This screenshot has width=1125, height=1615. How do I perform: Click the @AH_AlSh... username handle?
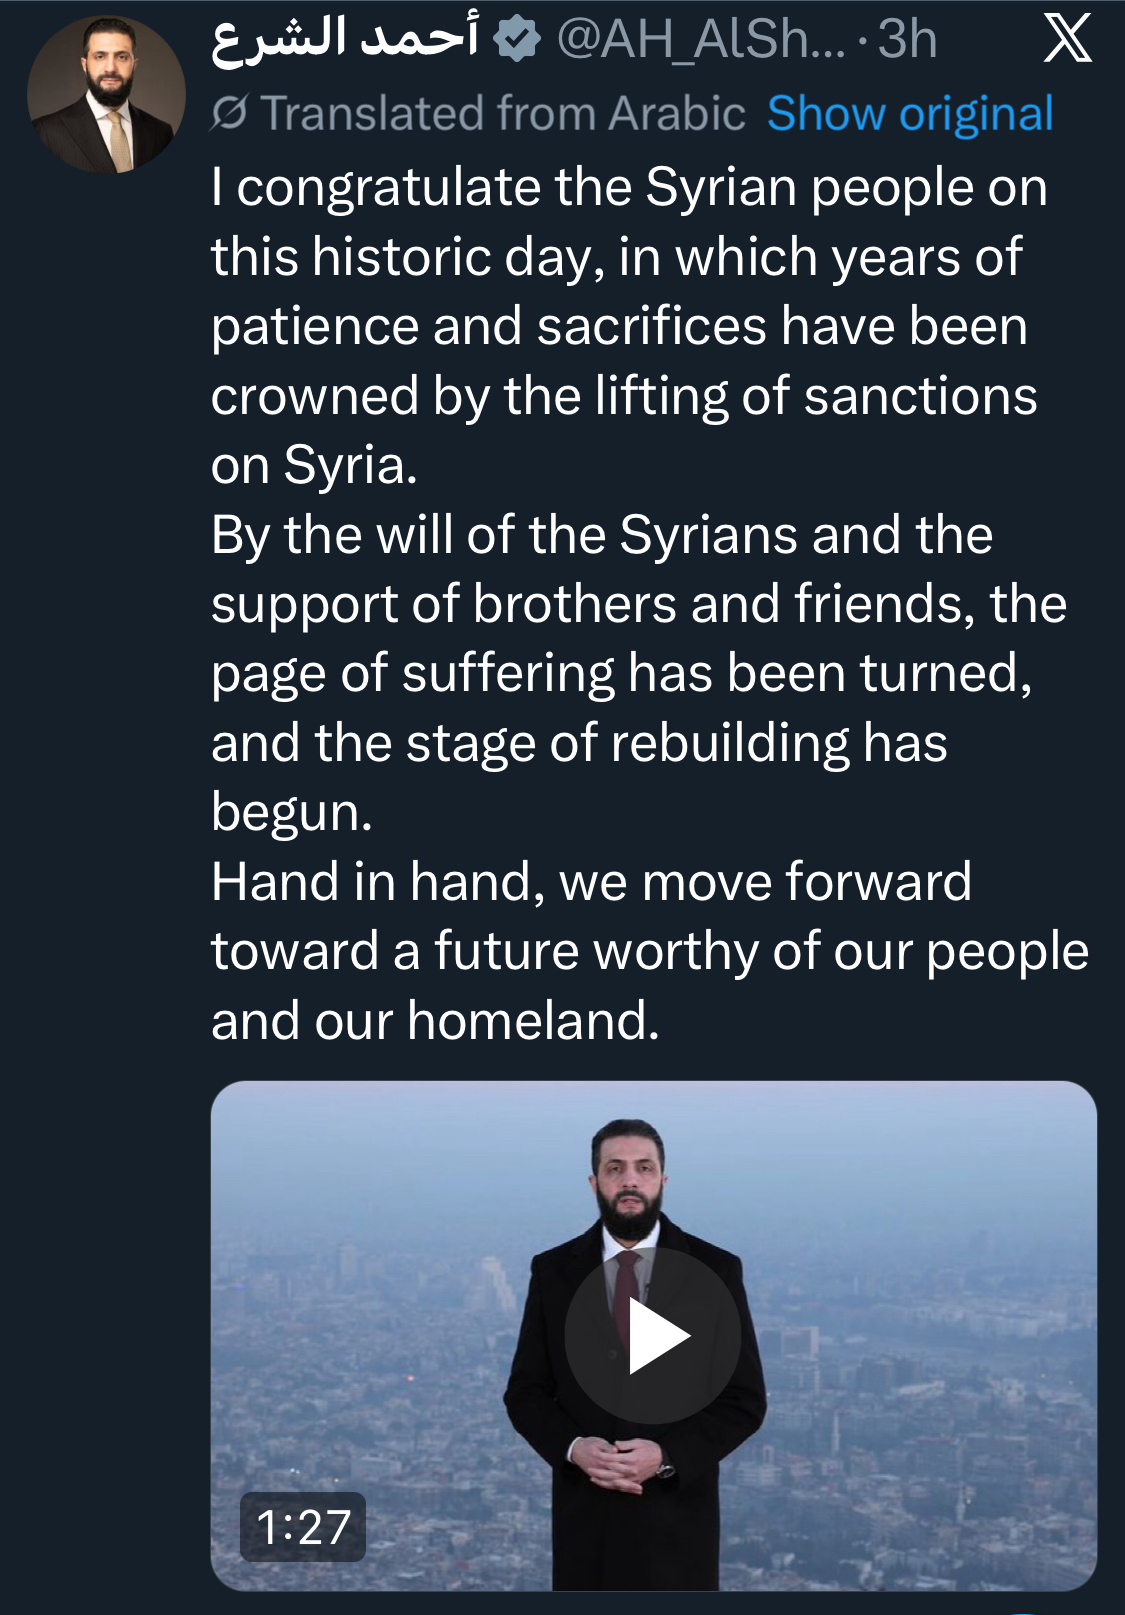[x=700, y=39]
